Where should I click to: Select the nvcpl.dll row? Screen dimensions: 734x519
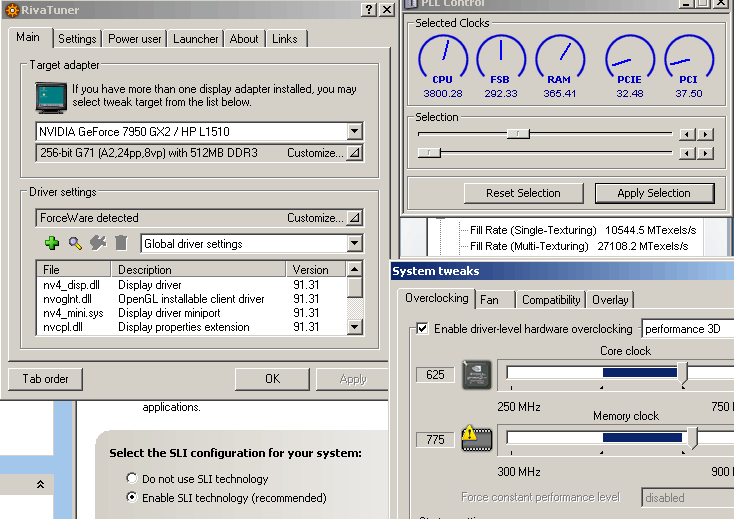click(x=192, y=327)
